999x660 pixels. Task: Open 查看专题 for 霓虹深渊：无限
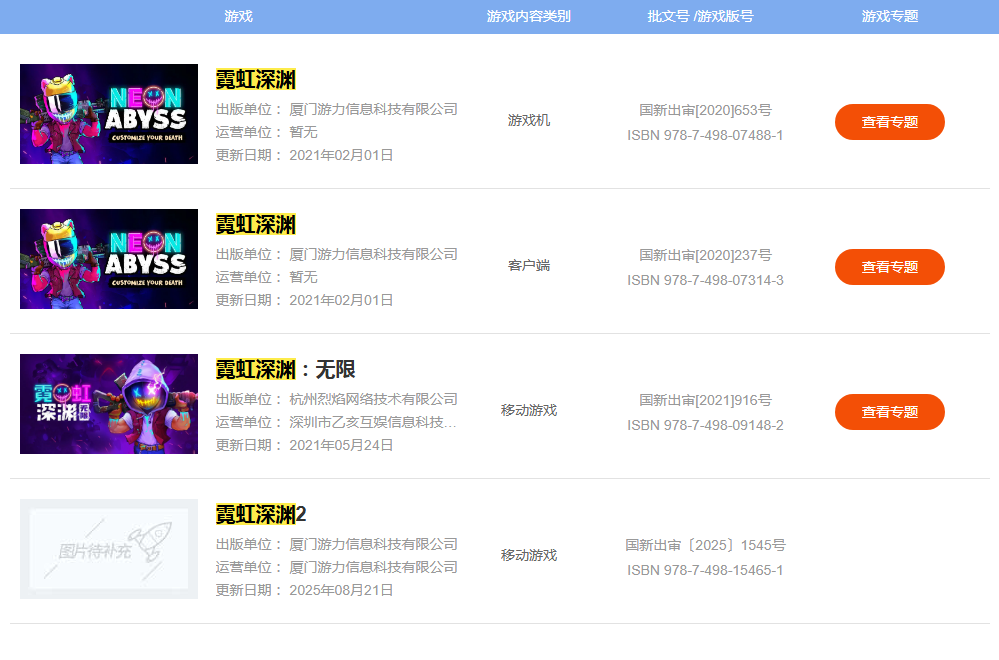[889, 412]
